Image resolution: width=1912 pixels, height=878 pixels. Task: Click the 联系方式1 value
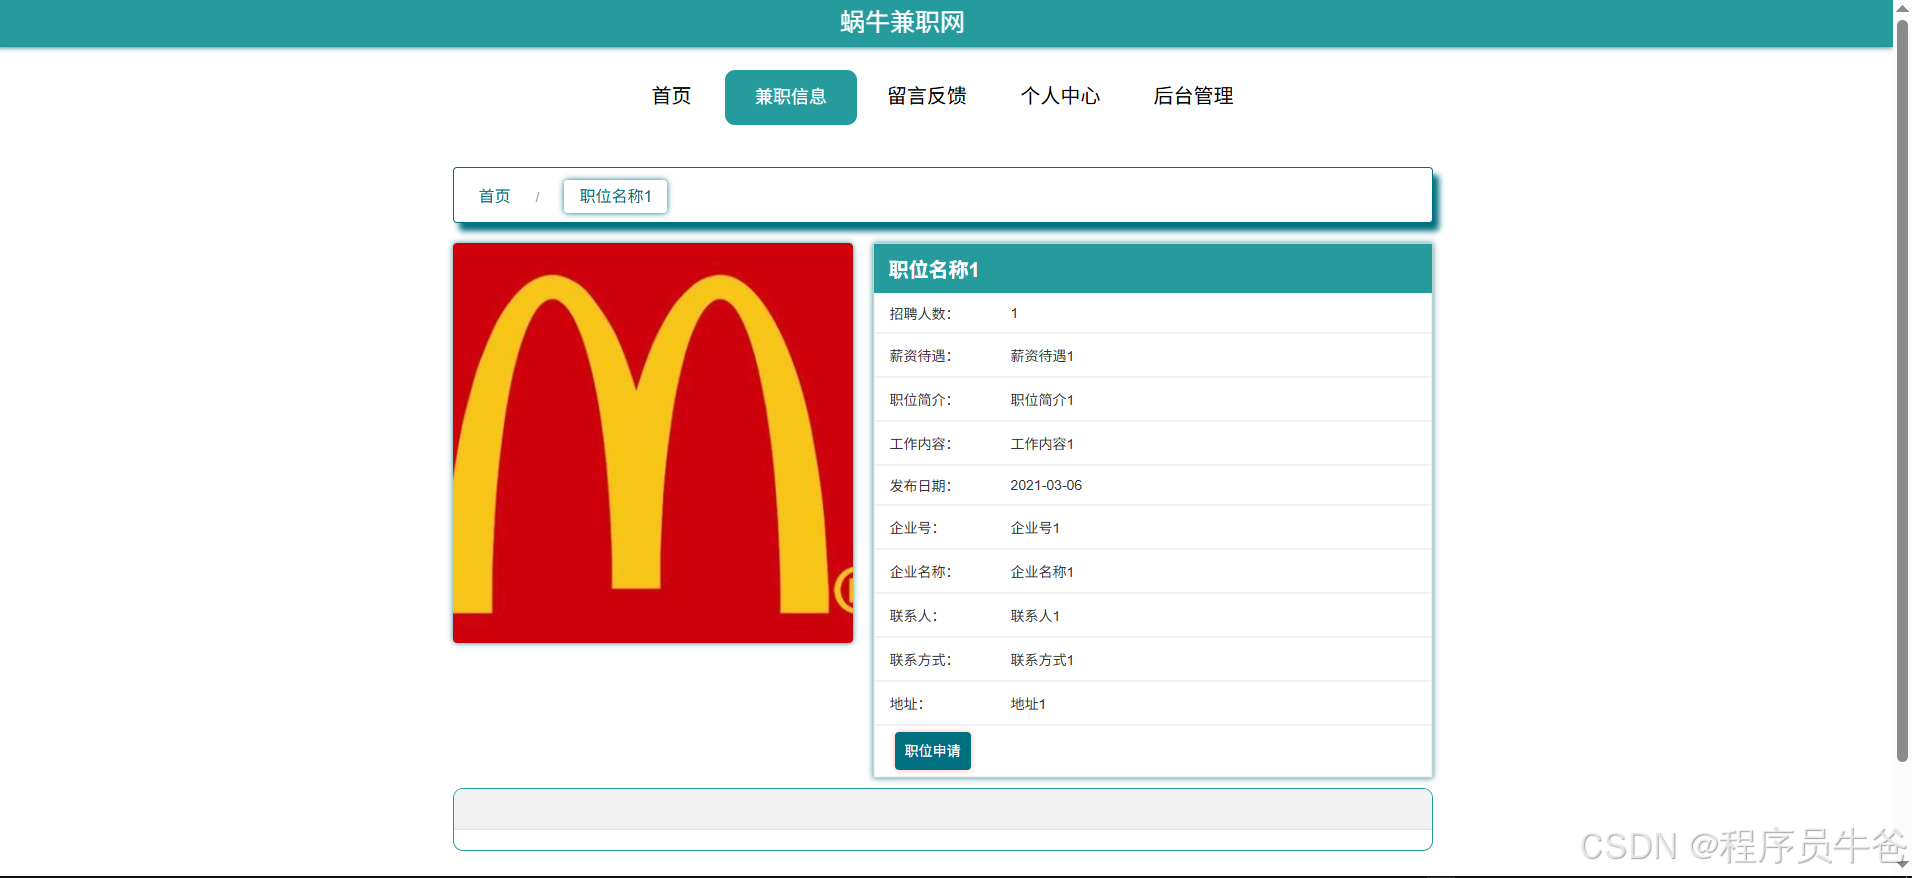1042,660
